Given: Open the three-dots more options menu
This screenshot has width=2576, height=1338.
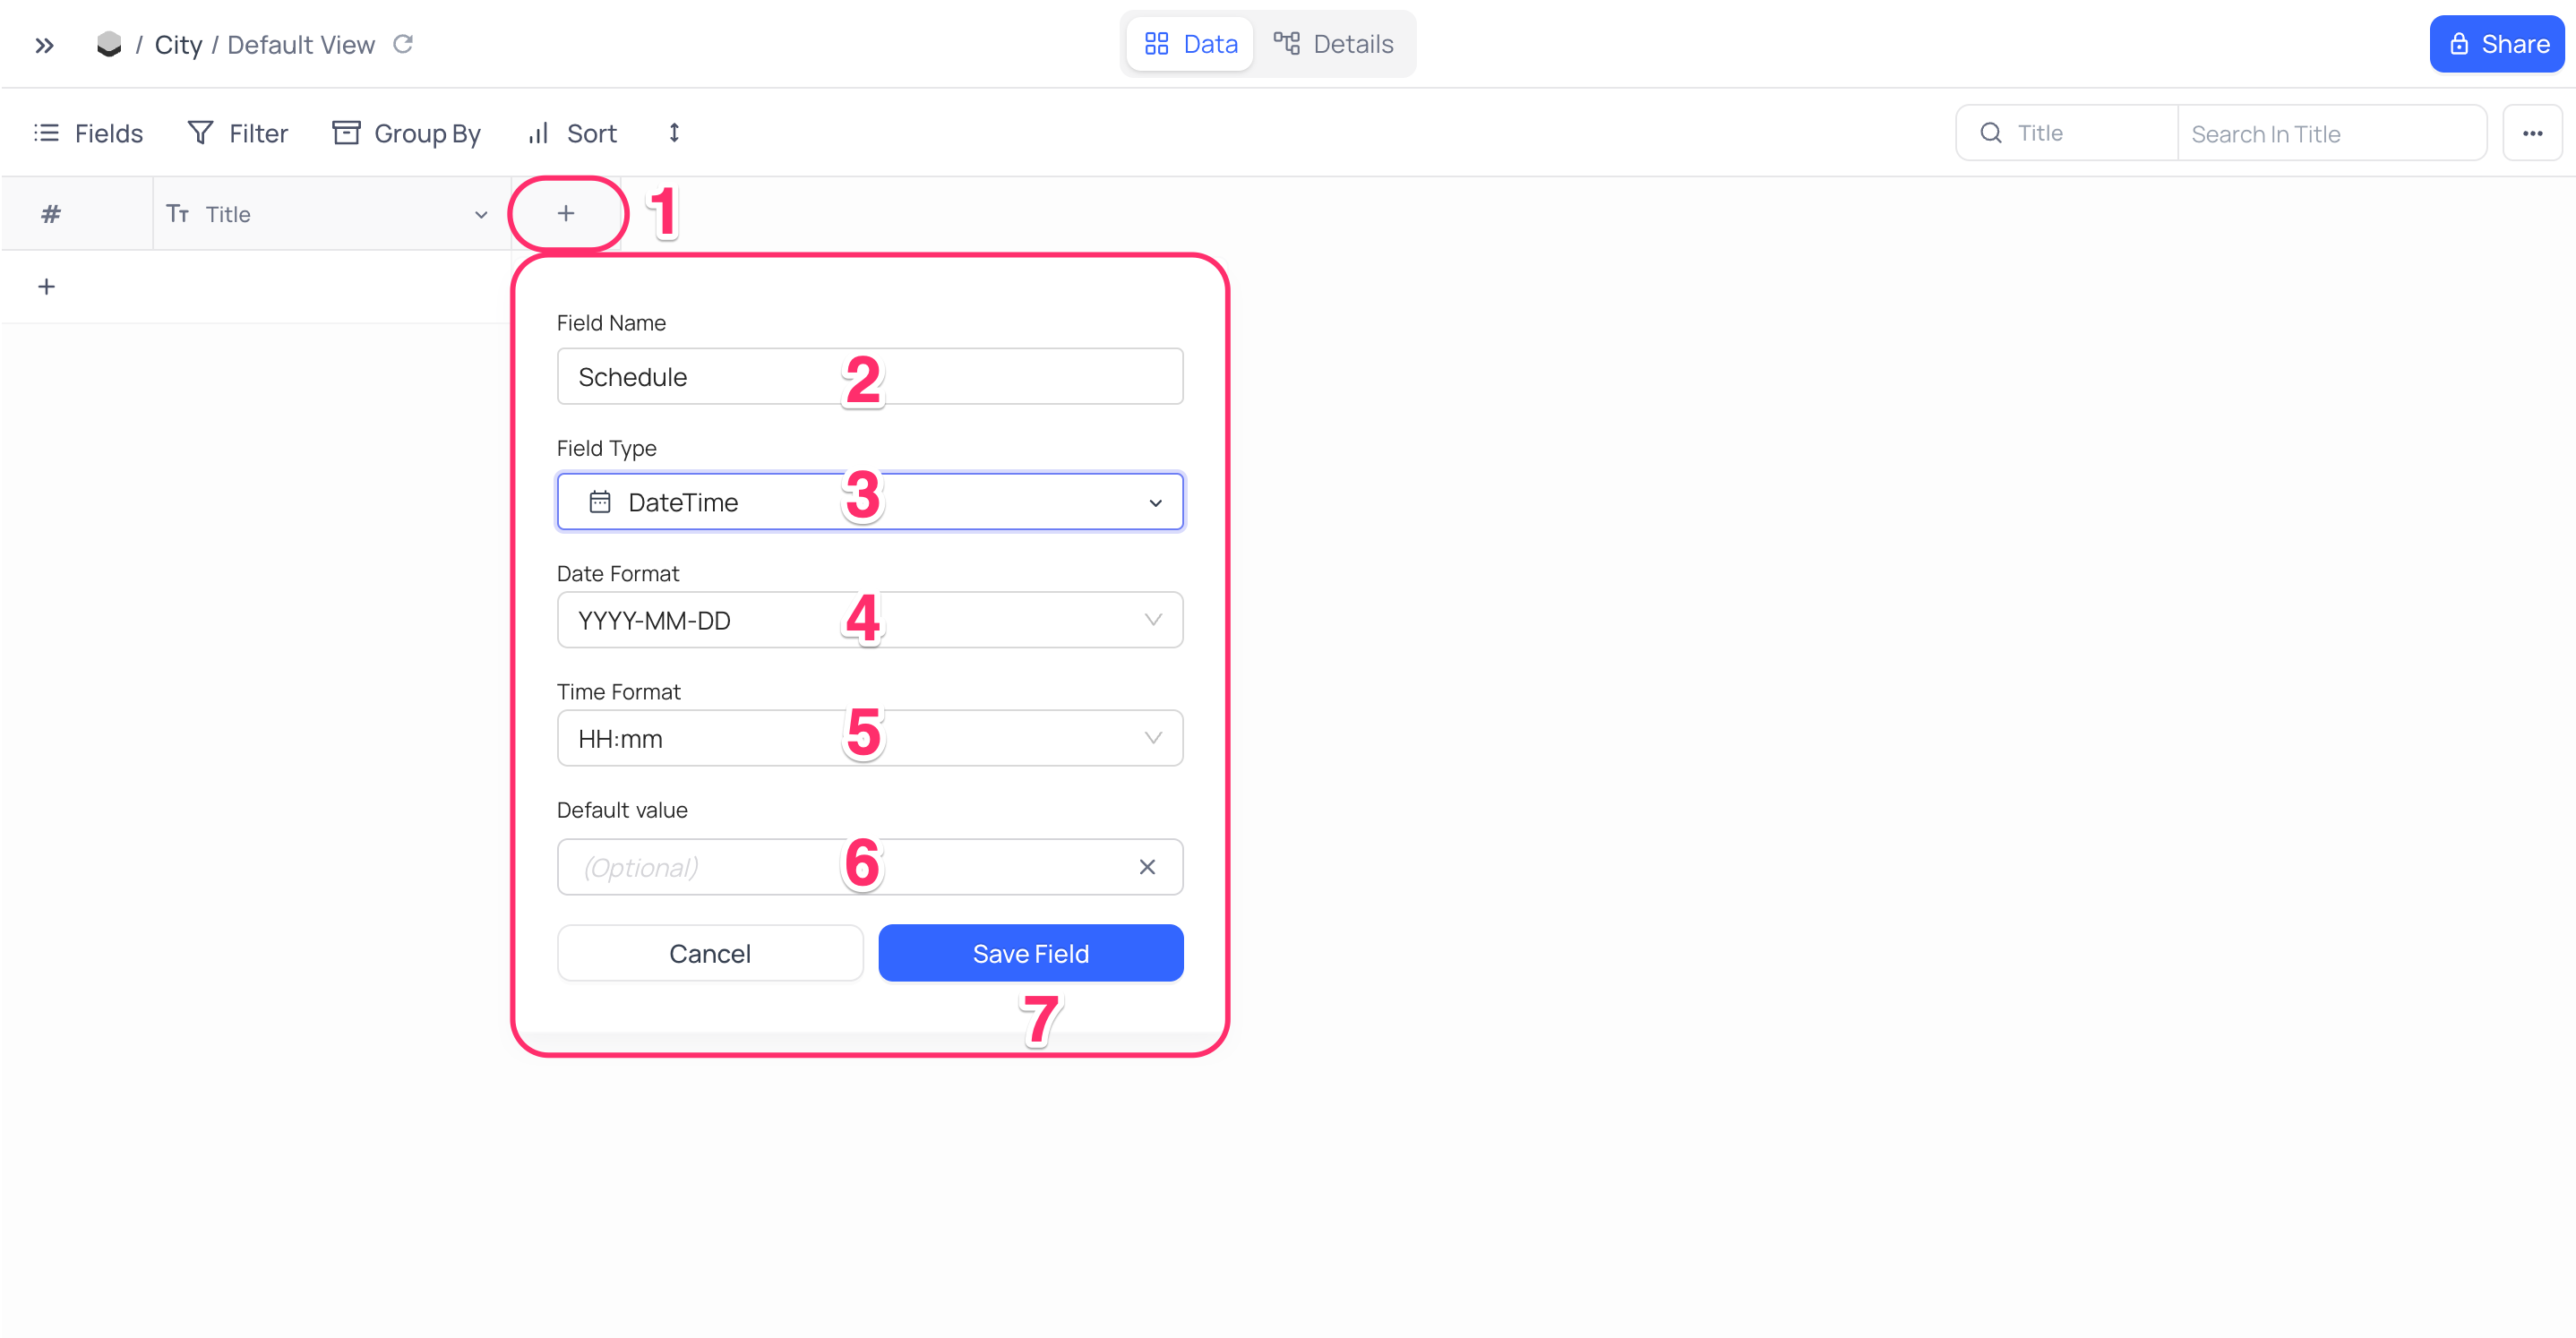Looking at the screenshot, I should pos(2532,133).
